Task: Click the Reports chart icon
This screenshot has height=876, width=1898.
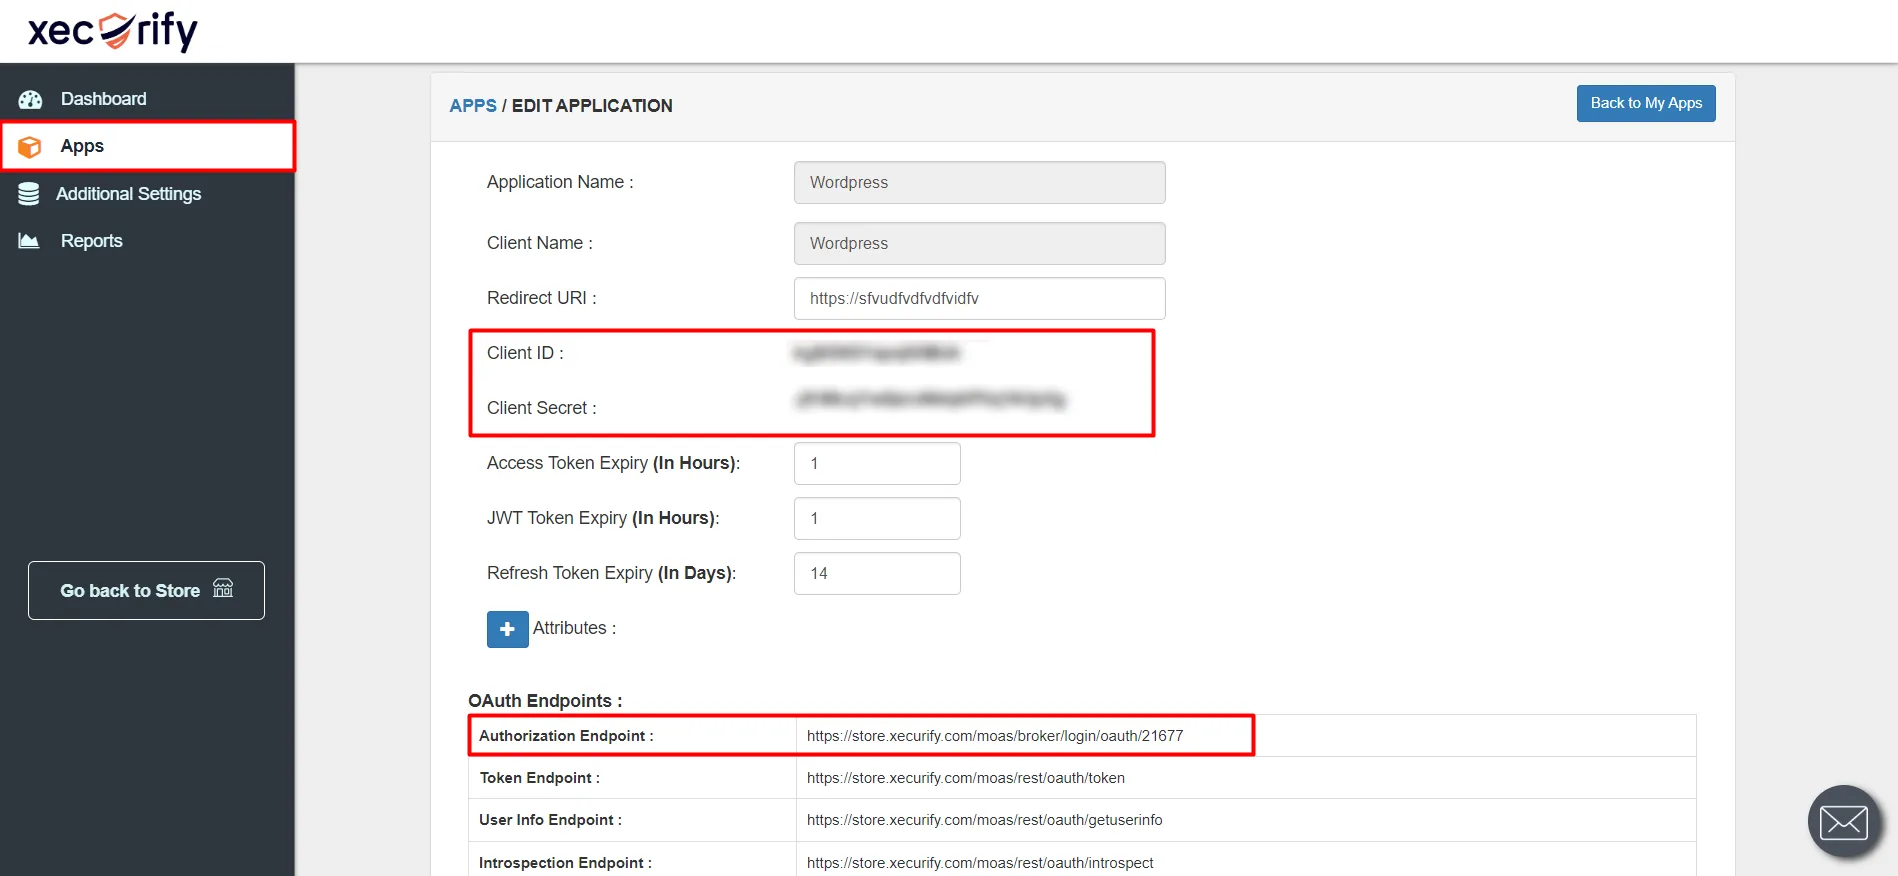Action: (29, 241)
